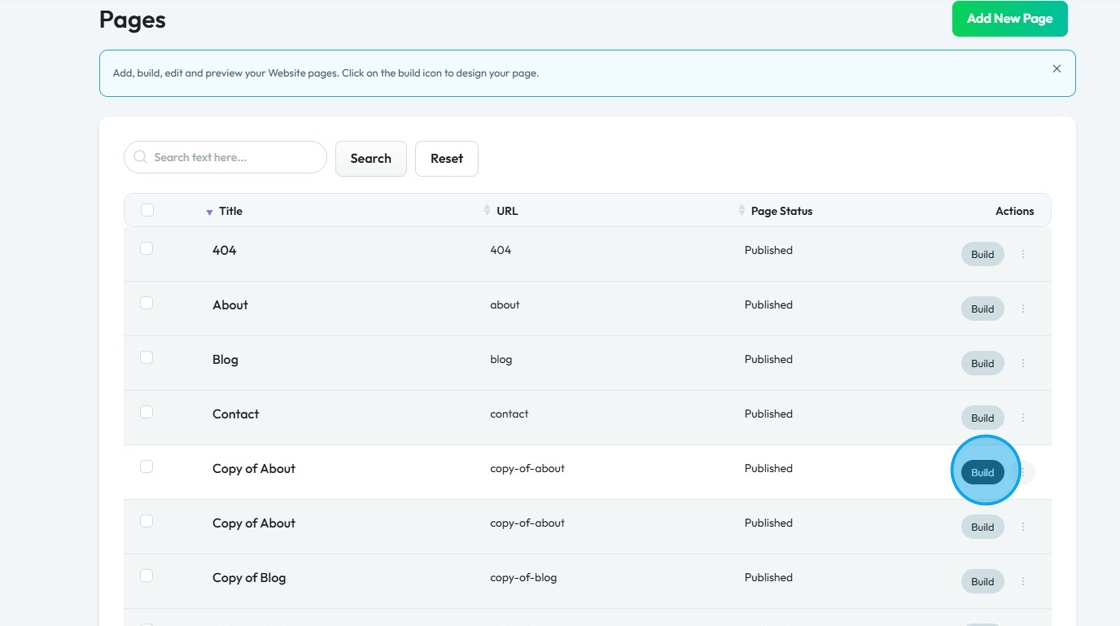
Task: Click the Pages heading
Action: 132,19
